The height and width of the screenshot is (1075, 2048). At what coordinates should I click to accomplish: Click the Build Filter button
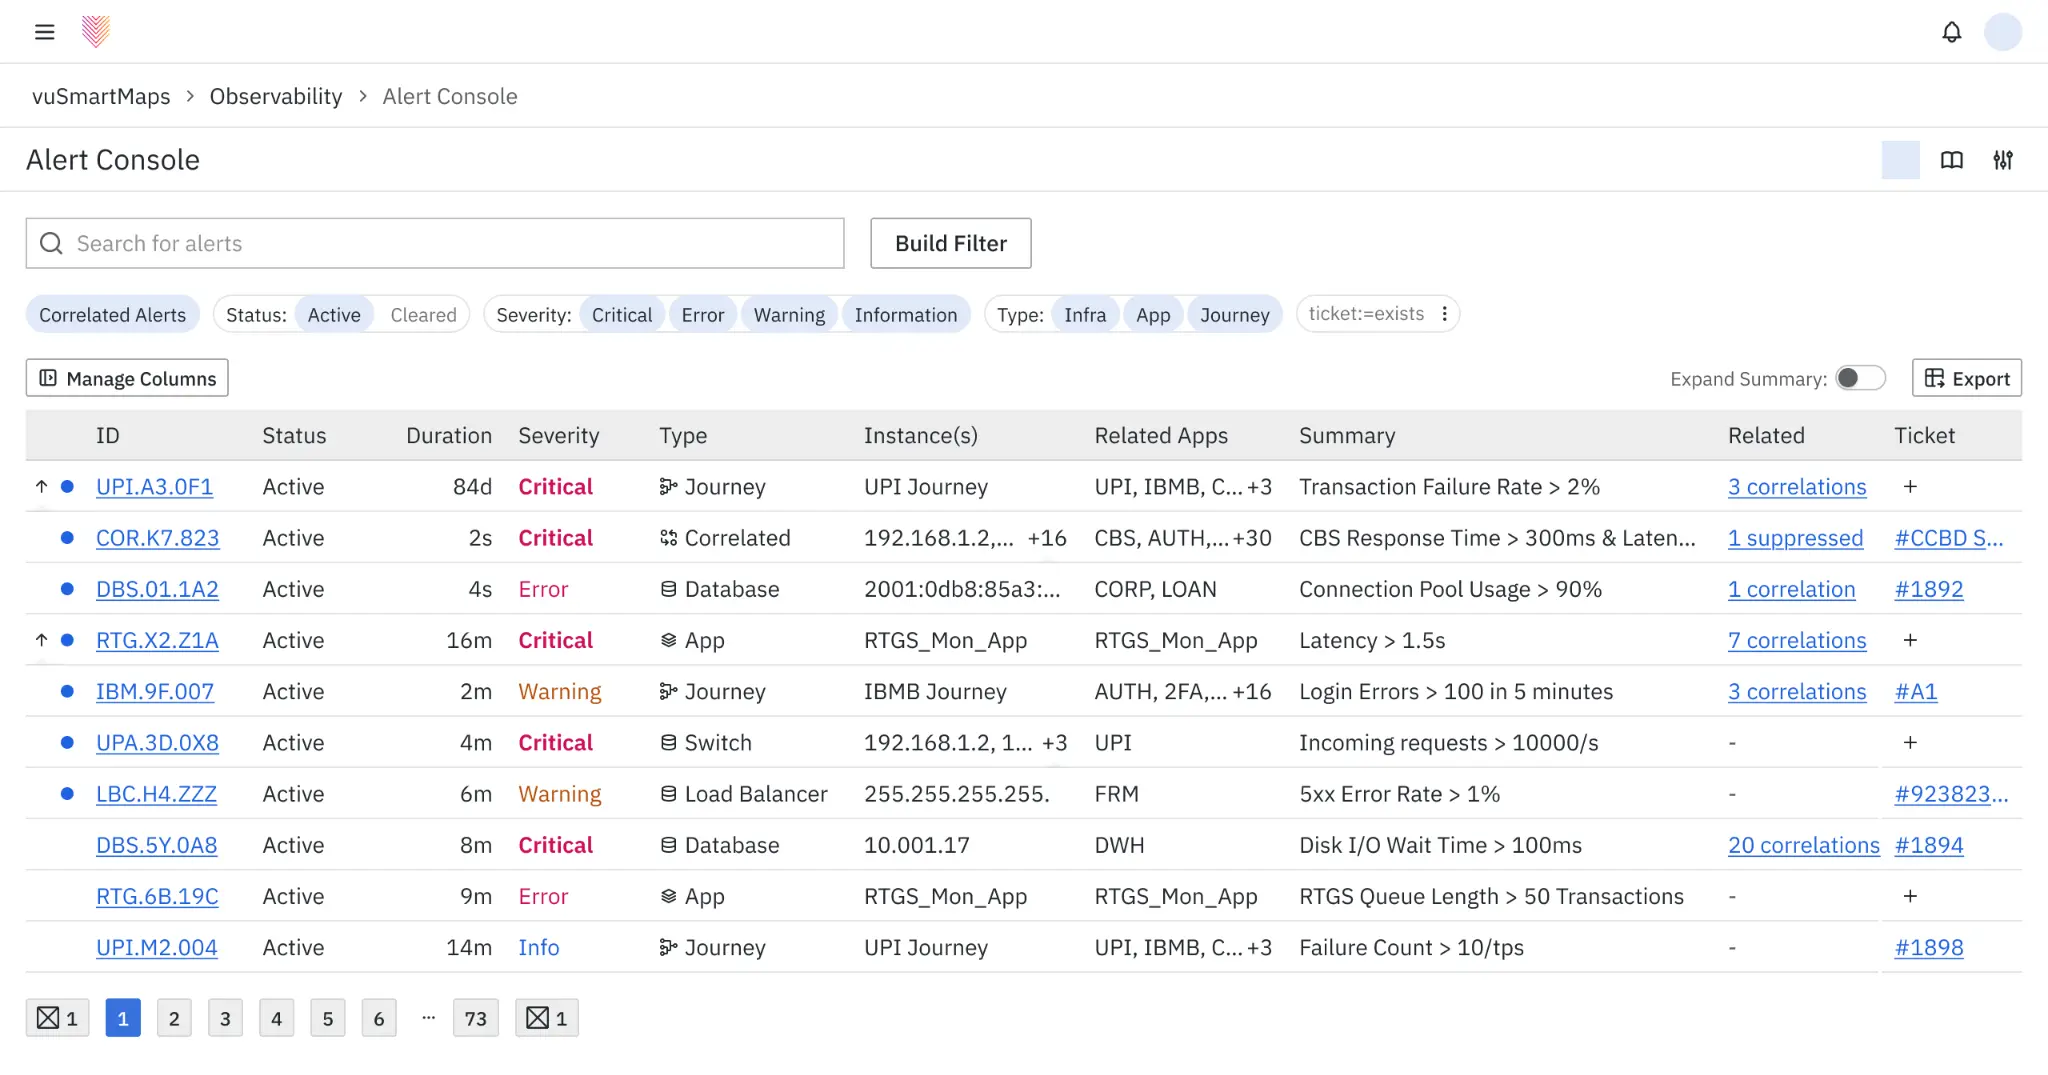[x=950, y=243]
